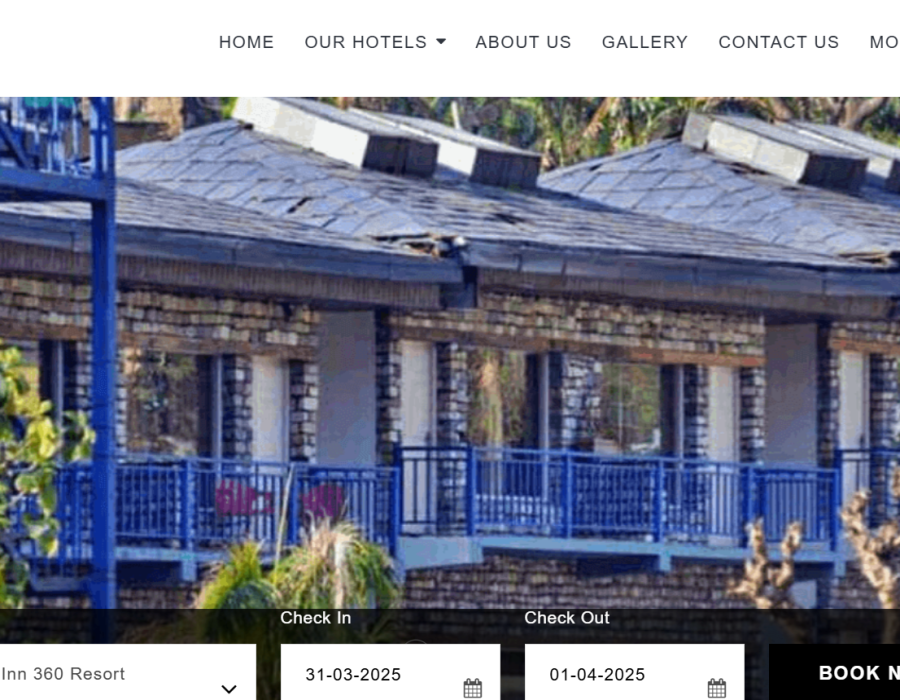Open the OUR HOTELS dropdown menu
The width and height of the screenshot is (900, 700).
tap(375, 42)
